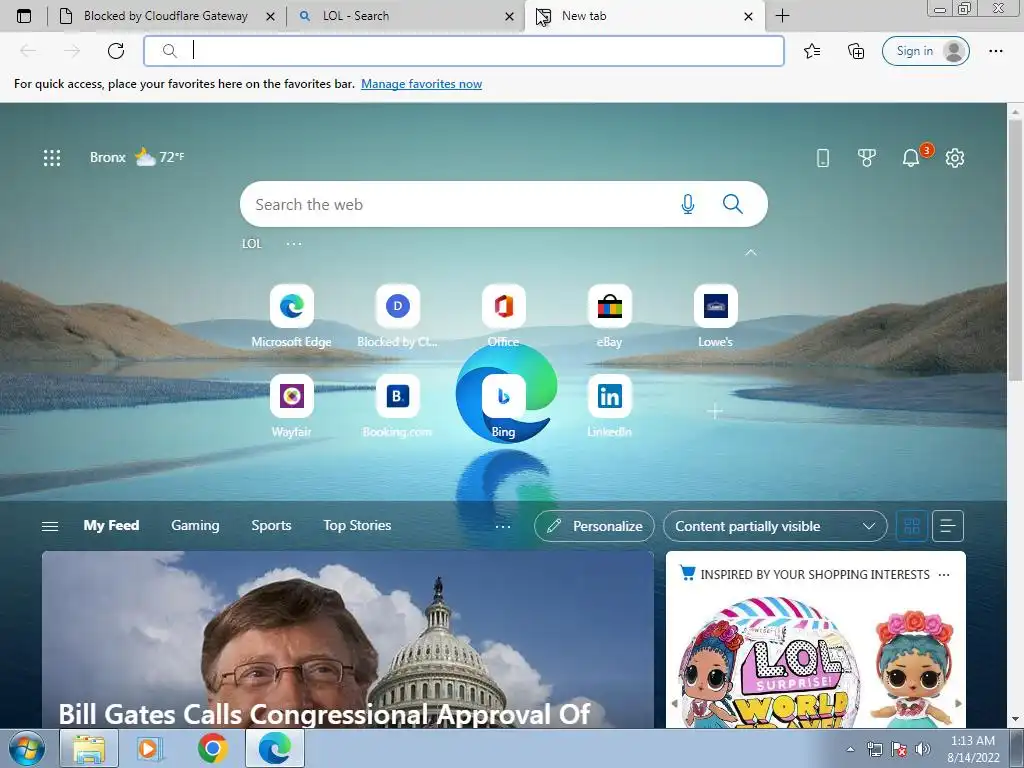The height and width of the screenshot is (768, 1024).
Task: Open the notifications bell
Action: (x=910, y=157)
